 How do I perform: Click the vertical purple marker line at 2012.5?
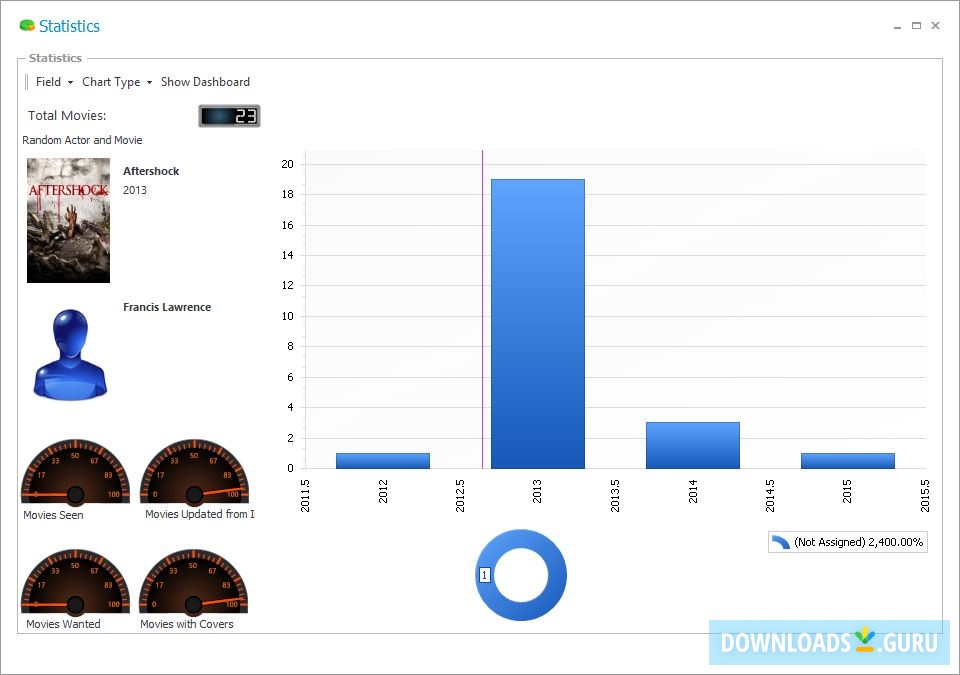click(x=483, y=310)
